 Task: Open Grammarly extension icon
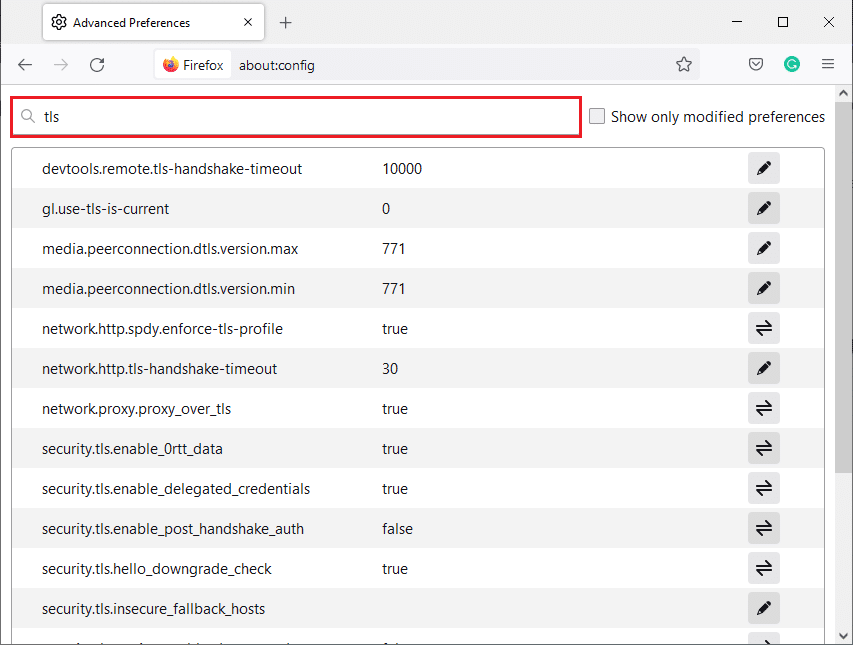point(792,65)
